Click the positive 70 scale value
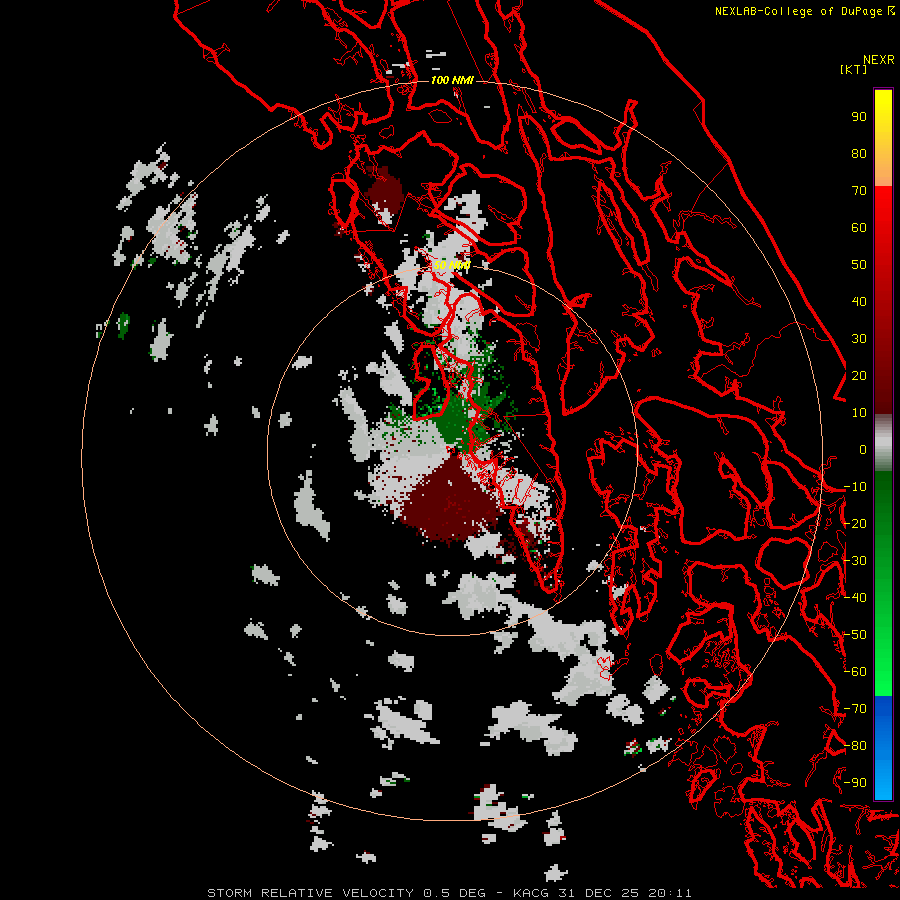900x900 pixels. point(859,191)
